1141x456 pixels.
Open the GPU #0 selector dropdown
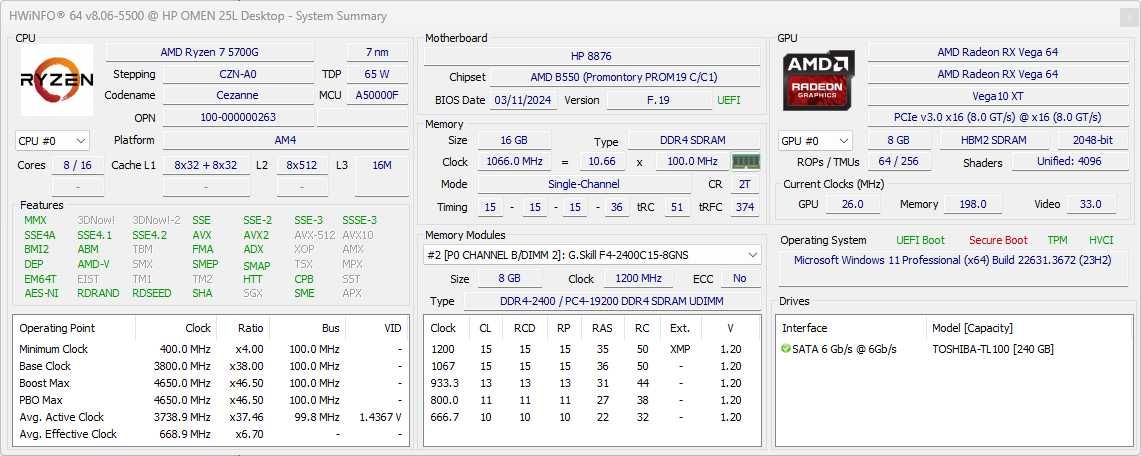tap(815, 140)
